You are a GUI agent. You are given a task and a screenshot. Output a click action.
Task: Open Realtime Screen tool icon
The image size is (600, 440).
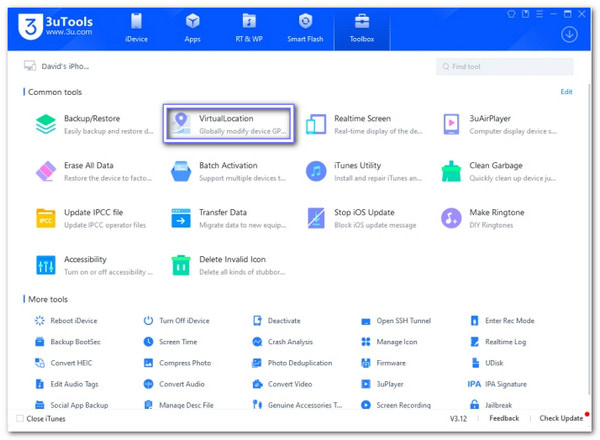pyautogui.click(x=316, y=124)
